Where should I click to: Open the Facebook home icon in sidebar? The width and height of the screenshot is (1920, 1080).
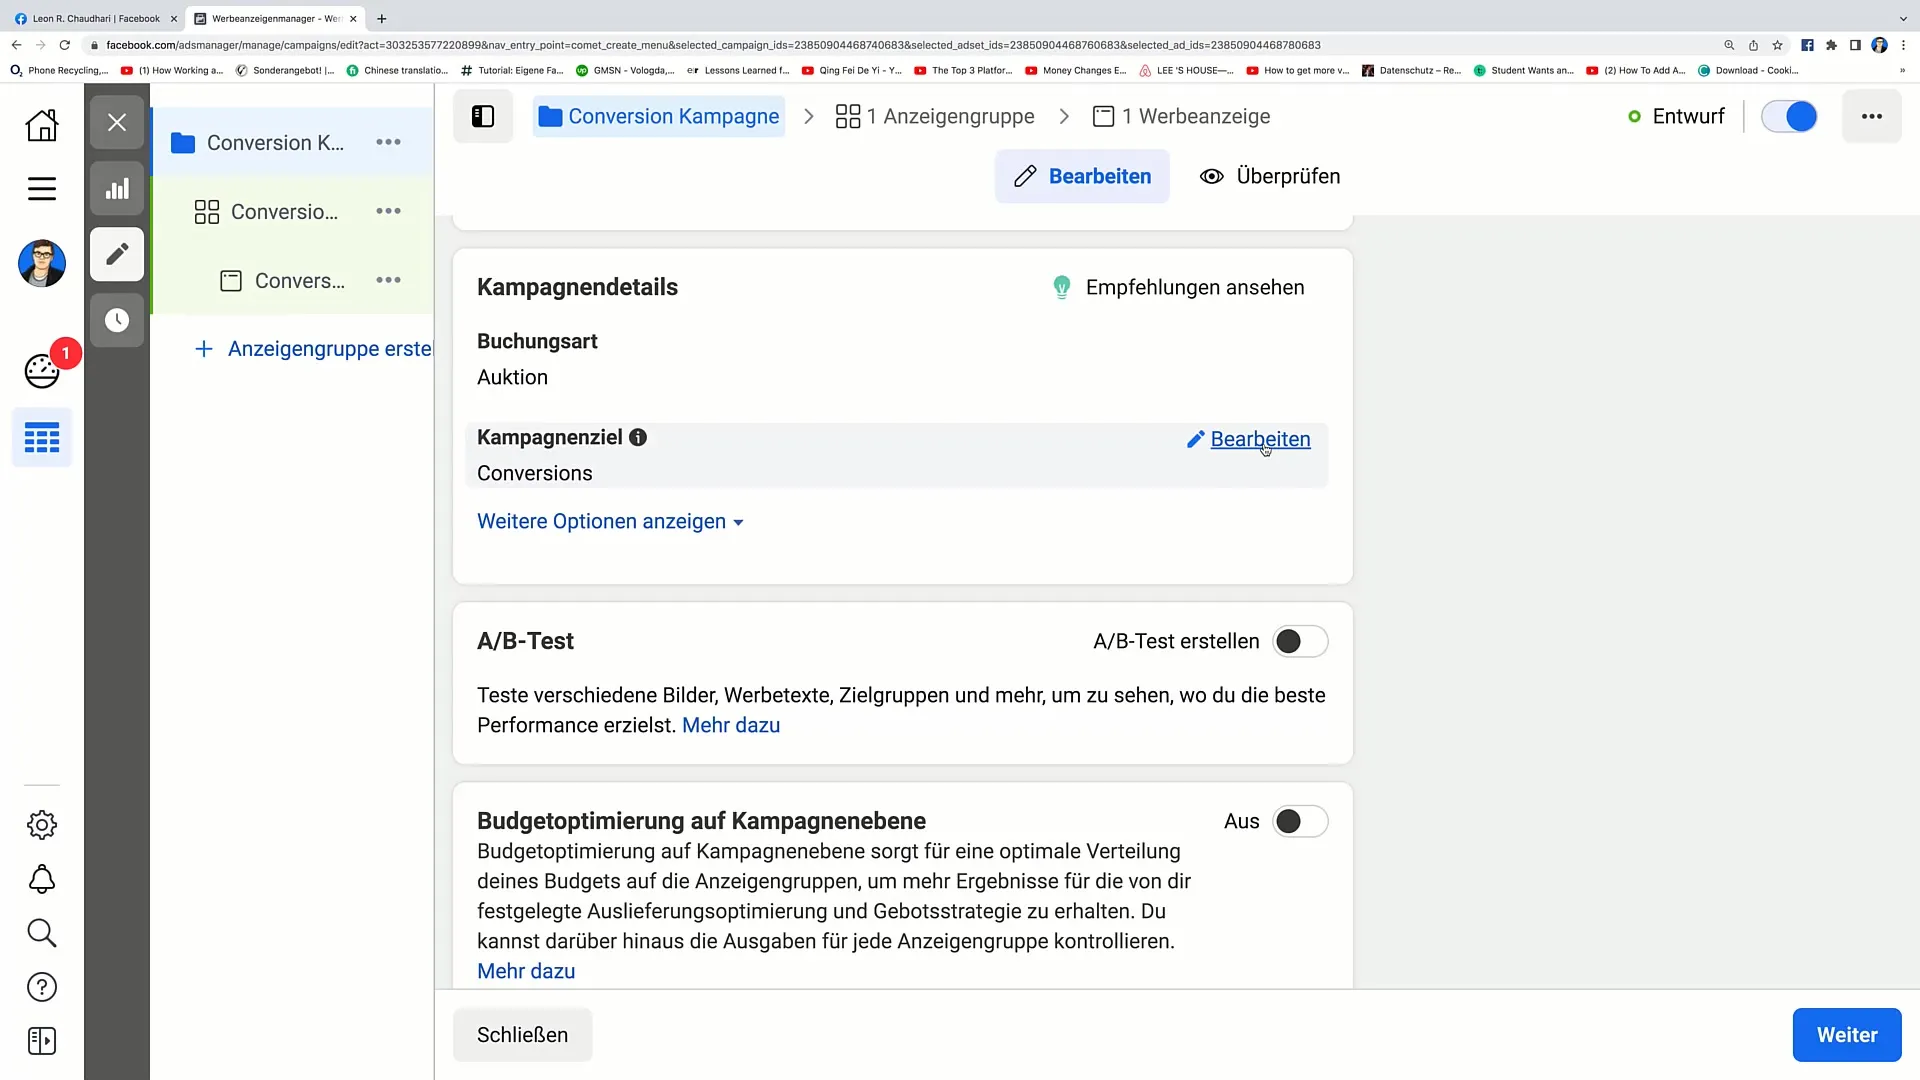pyautogui.click(x=42, y=125)
